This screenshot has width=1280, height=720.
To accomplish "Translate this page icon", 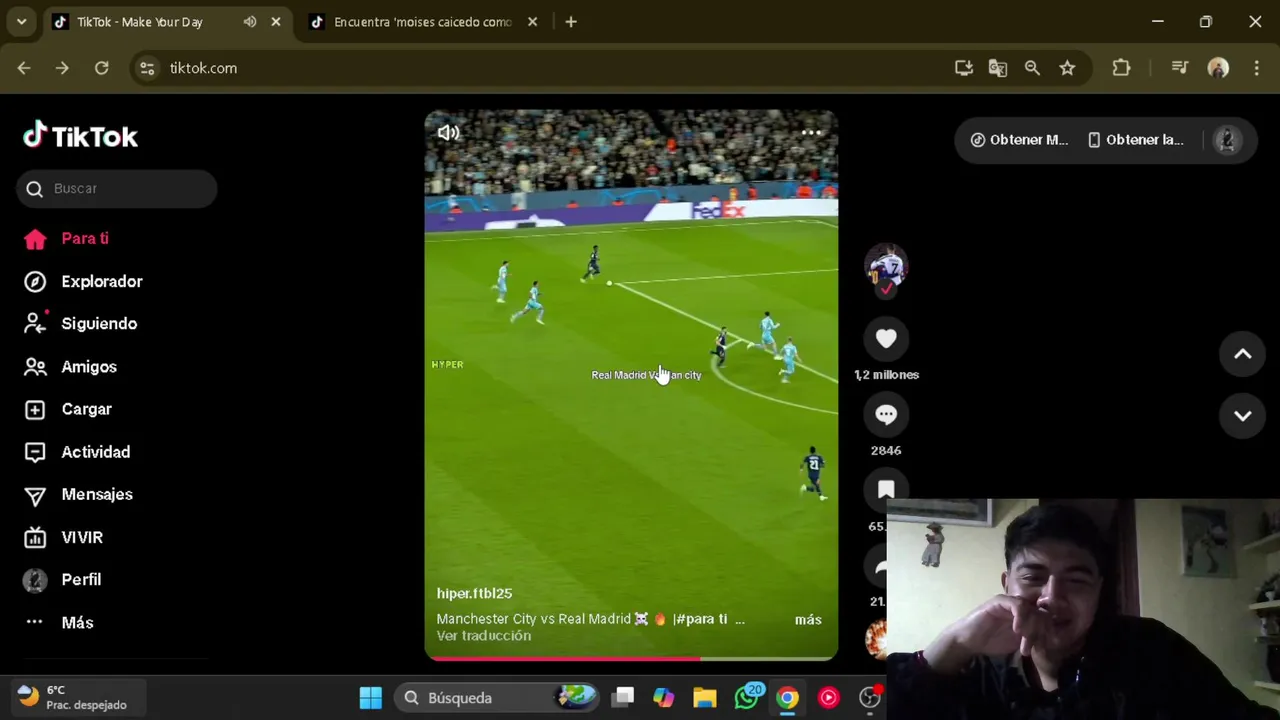I will coord(998,68).
